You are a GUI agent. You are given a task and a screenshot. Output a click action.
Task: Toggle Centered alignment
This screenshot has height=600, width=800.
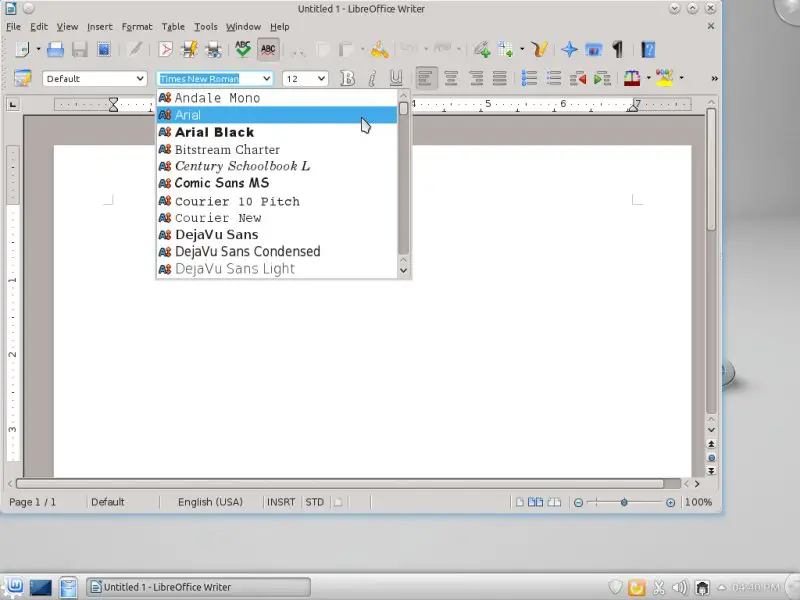point(451,78)
